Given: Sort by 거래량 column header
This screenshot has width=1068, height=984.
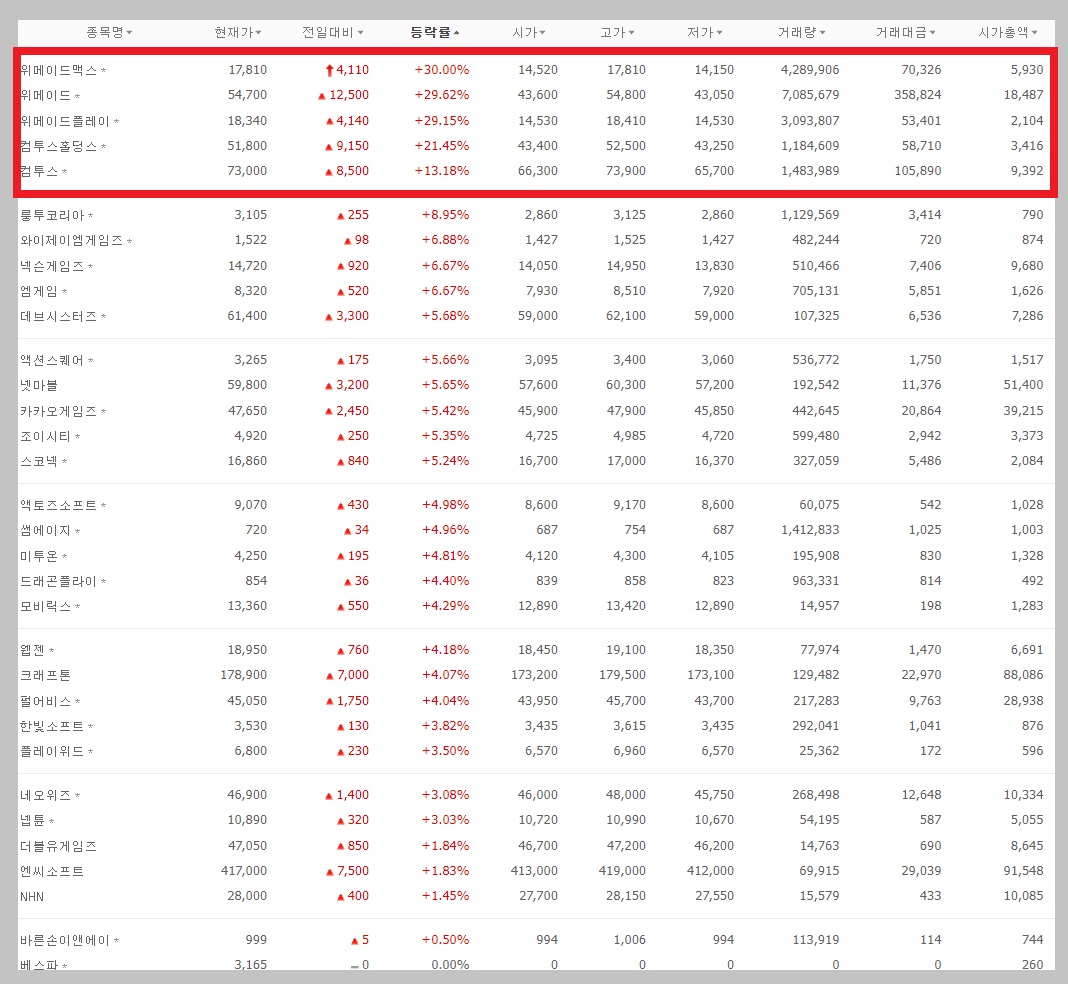Looking at the screenshot, I should pos(802,33).
